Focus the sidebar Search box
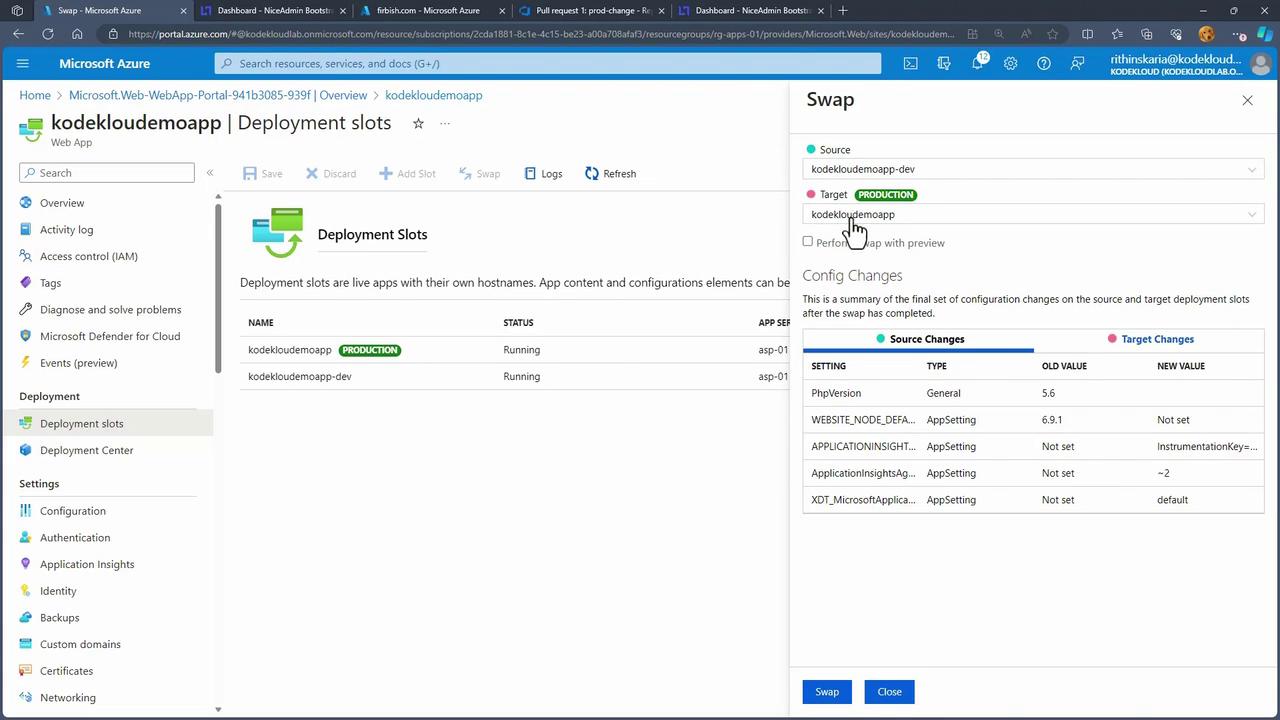The height and width of the screenshot is (720, 1280). point(107,173)
